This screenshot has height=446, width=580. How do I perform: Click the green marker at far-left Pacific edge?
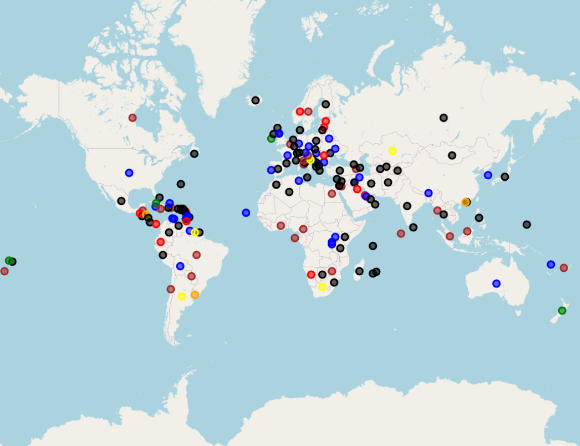[x=9, y=260]
